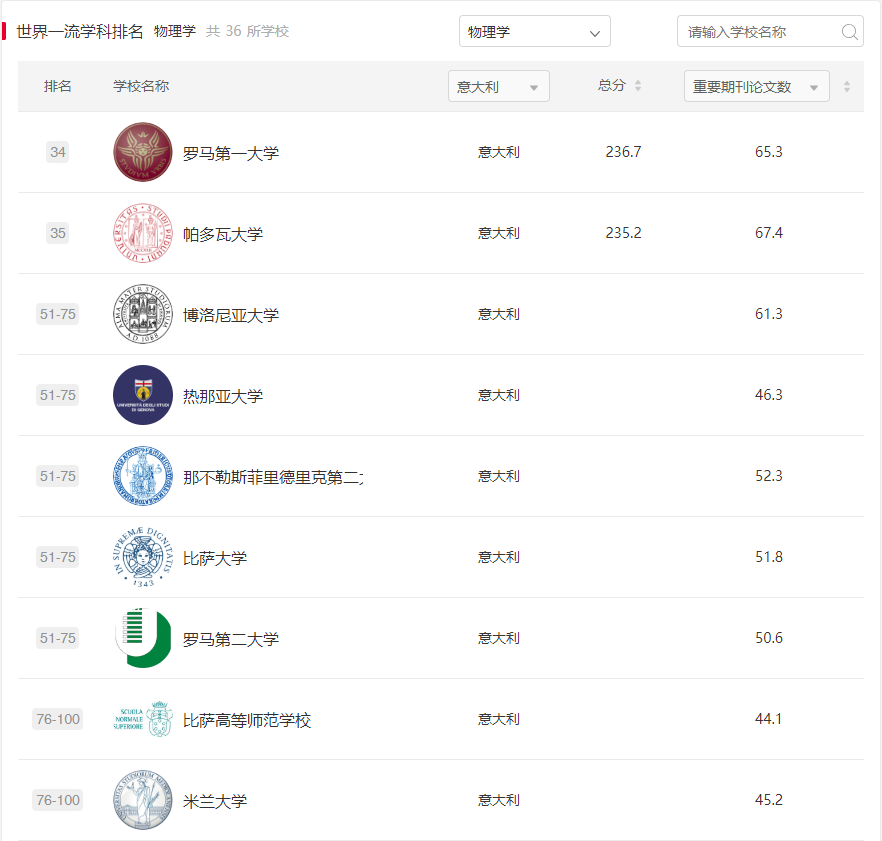Click the 总分 value 236.7
The width and height of the screenshot is (882, 841).
coord(623,152)
